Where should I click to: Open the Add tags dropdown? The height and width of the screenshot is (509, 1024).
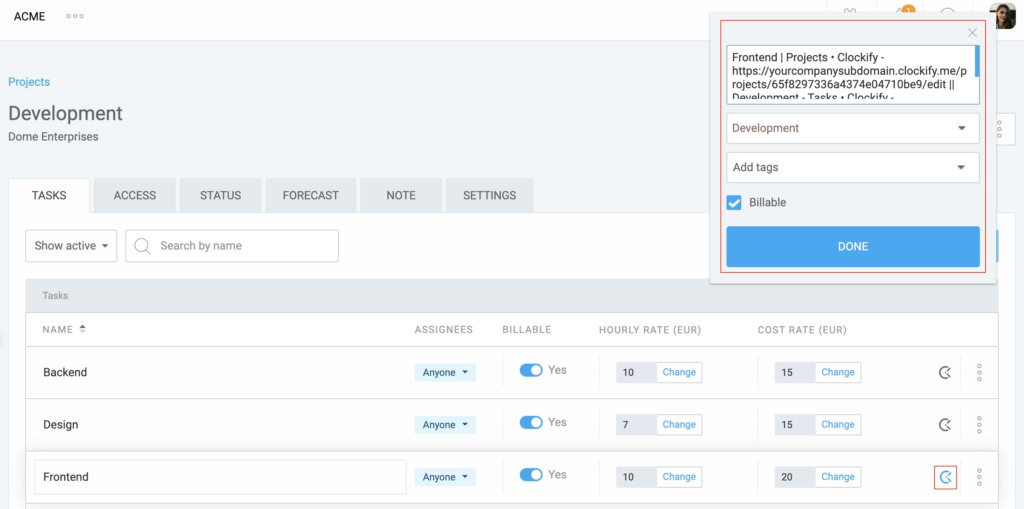pyautogui.click(x=852, y=167)
